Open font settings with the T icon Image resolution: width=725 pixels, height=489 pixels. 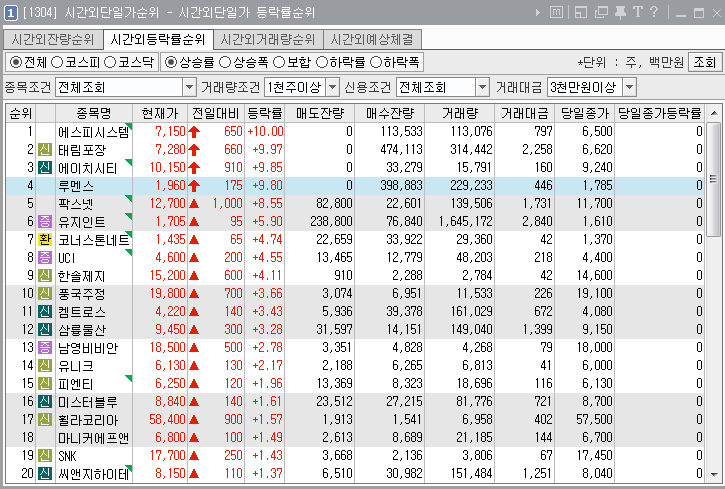click(x=638, y=12)
